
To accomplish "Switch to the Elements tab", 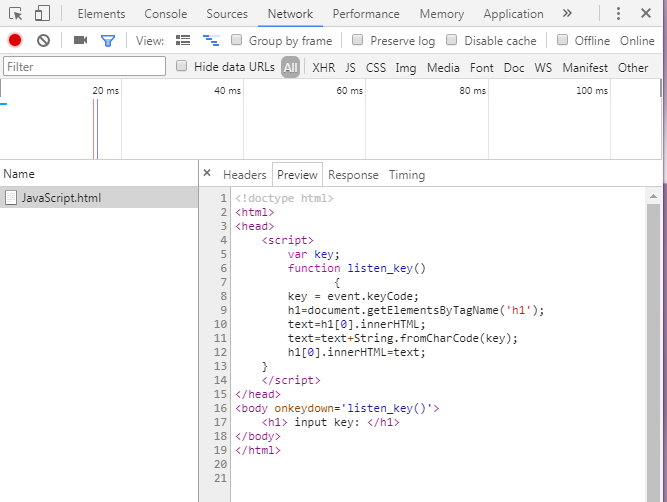I will point(101,14).
